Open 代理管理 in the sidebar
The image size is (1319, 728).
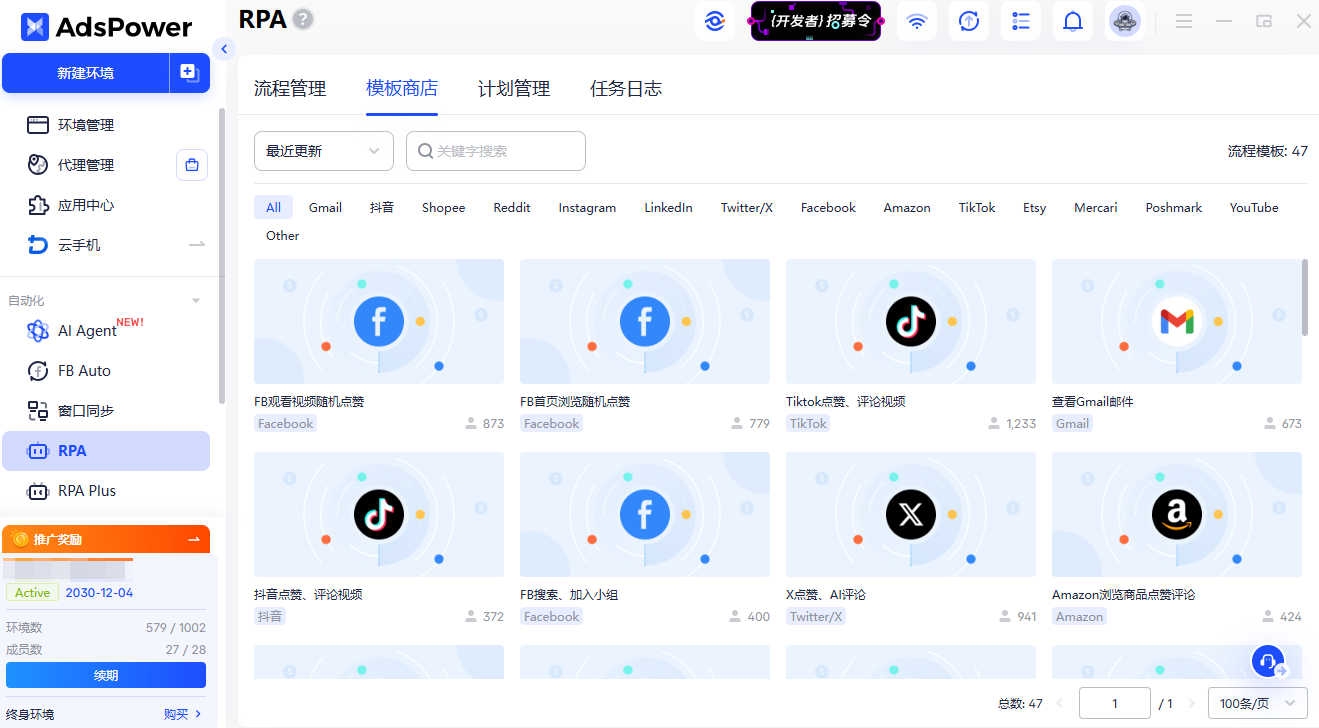click(86, 165)
